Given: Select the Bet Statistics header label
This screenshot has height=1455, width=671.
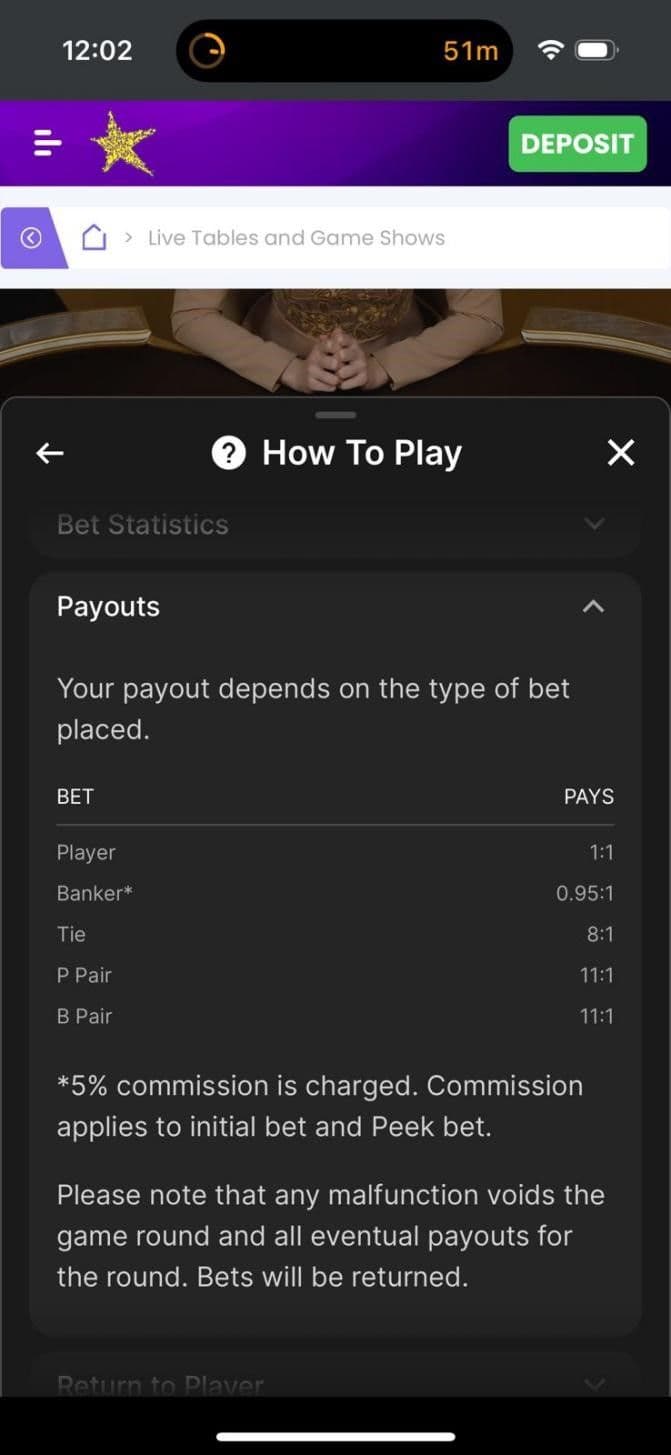Looking at the screenshot, I should 142,524.
